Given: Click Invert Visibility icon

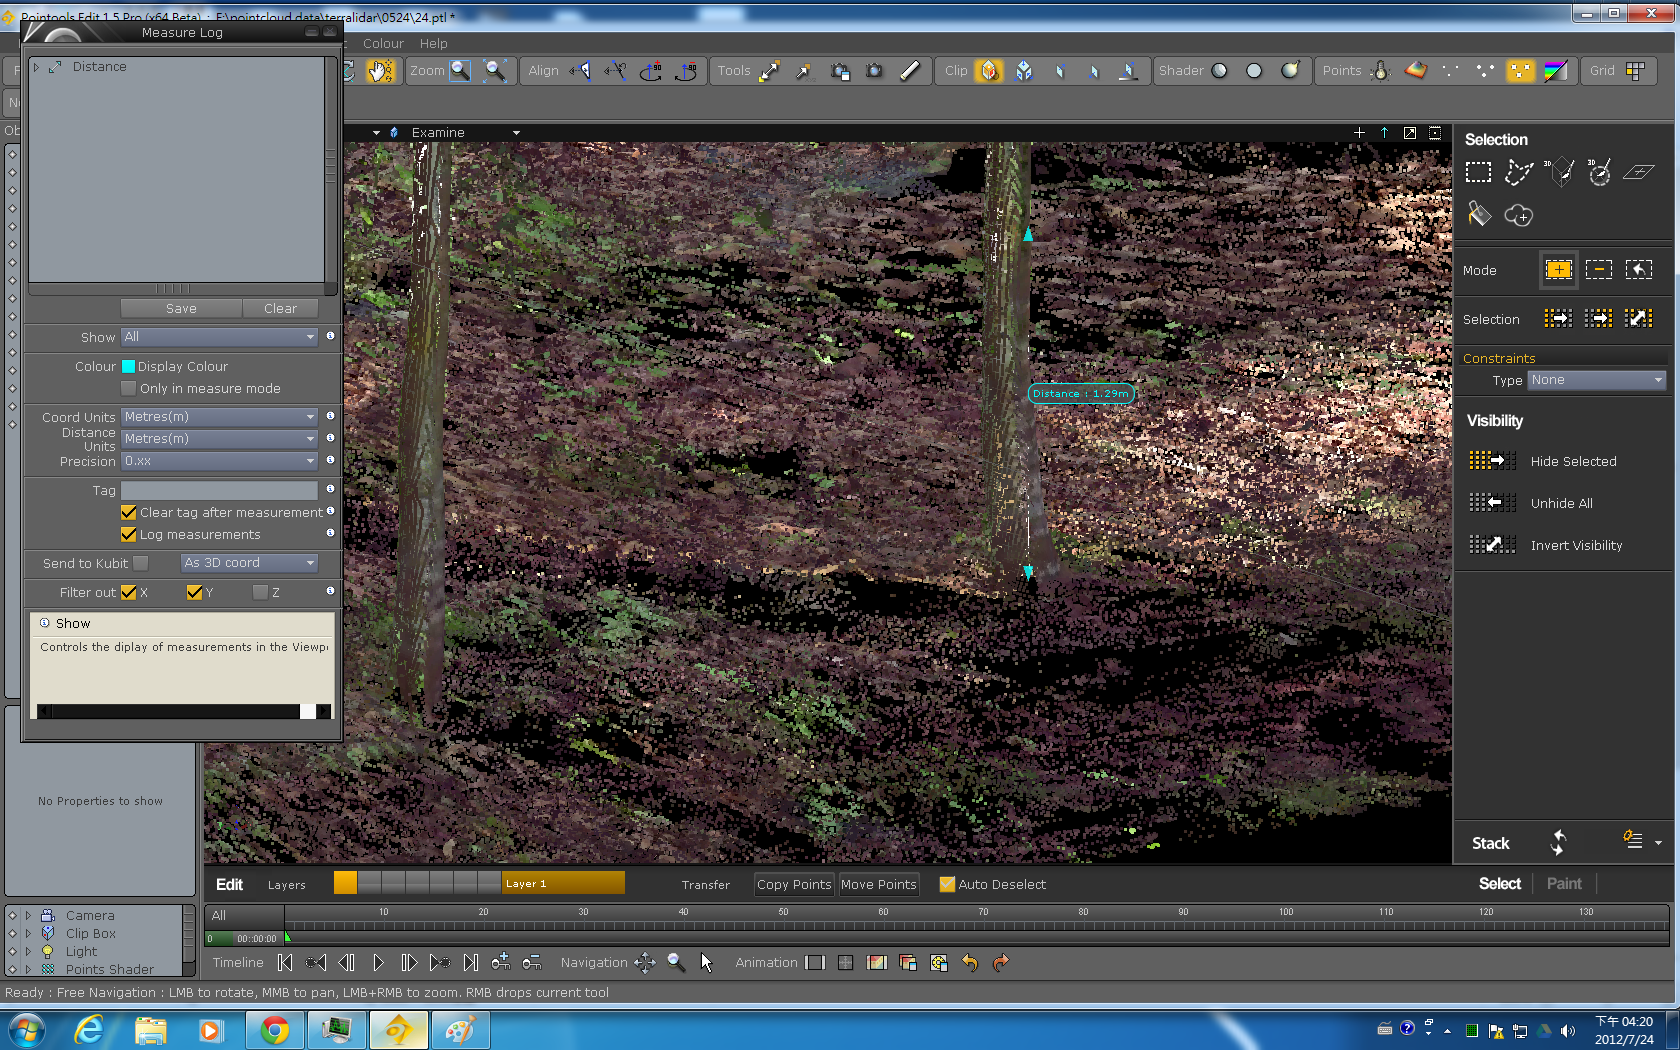Looking at the screenshot, I should coord(1492,544).
